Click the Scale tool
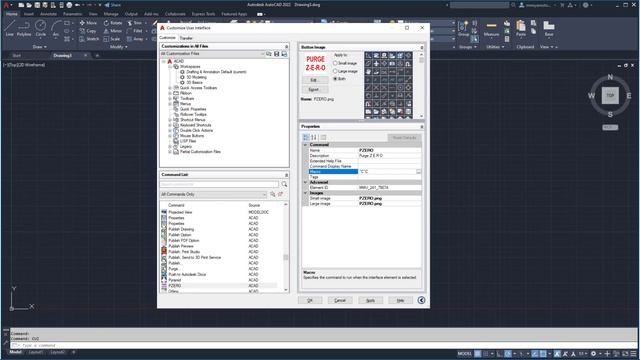 coord(112,39)
